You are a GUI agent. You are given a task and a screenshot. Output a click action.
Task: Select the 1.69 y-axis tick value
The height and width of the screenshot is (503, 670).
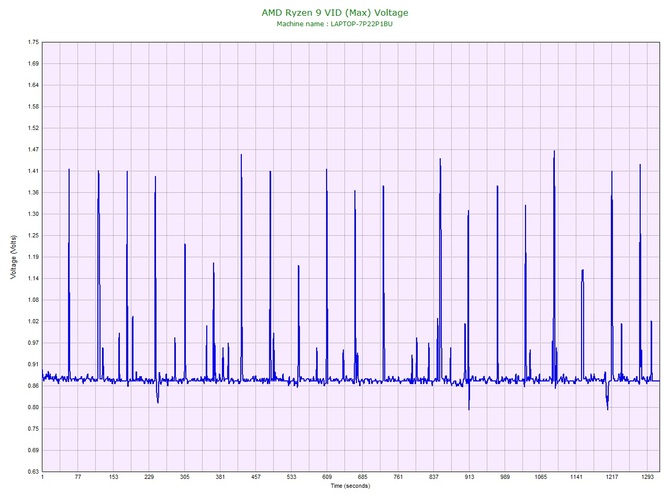(33, 64)
